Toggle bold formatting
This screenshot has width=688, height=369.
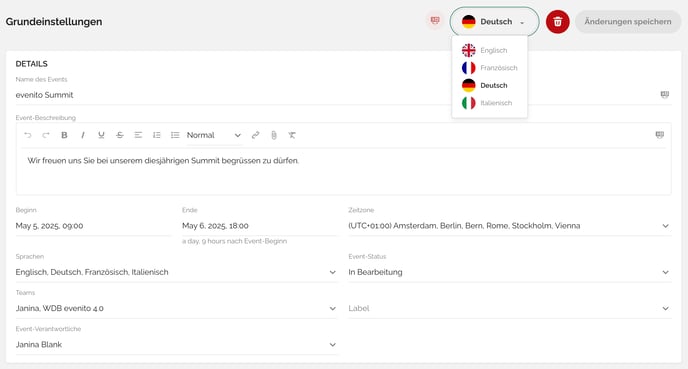[64, 135]
